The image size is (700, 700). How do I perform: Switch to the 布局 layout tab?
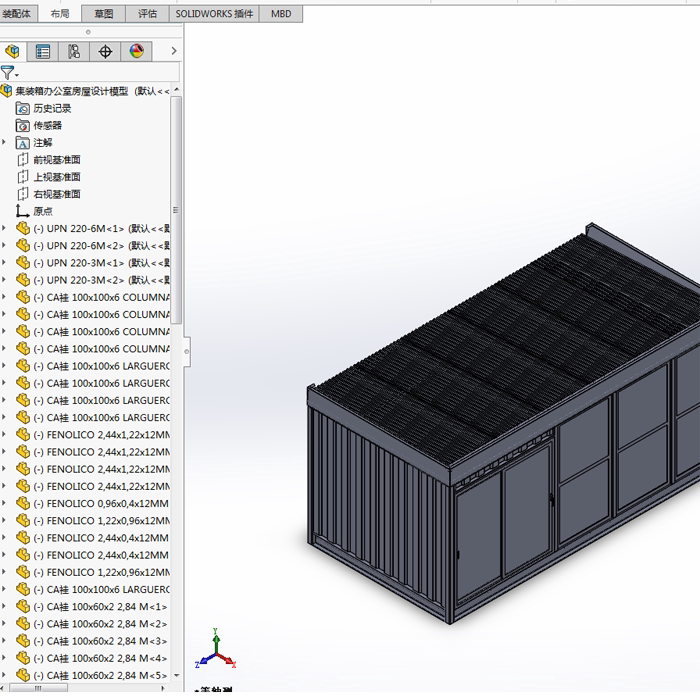(x=60, y=14)
